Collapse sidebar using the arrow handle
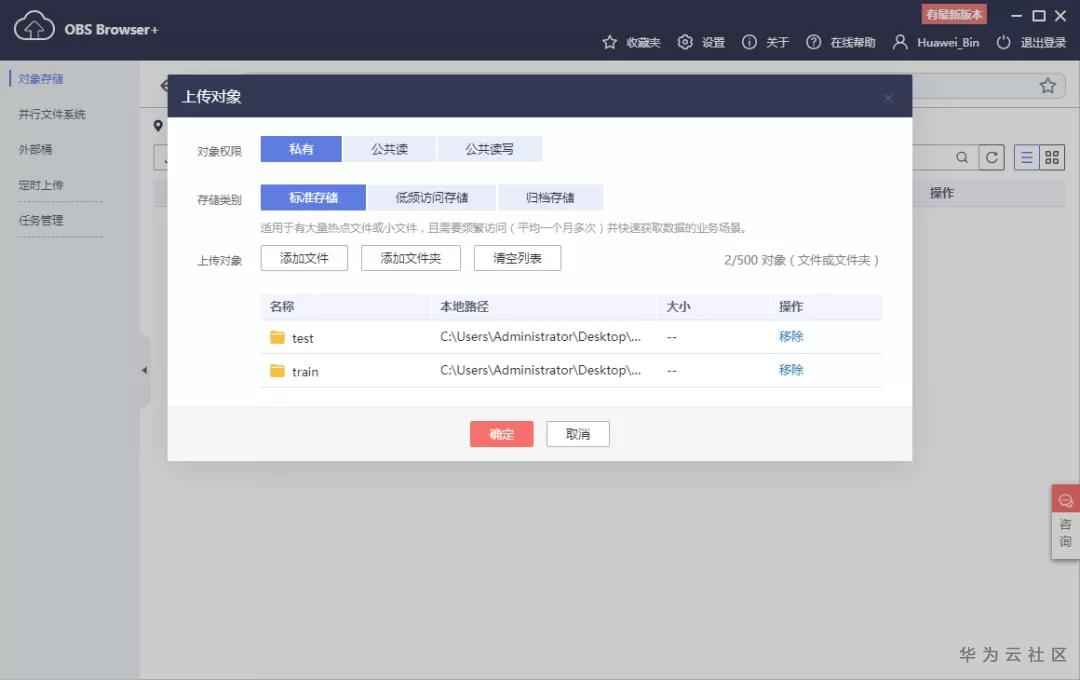Image resolution: width=1080 pixels, height=680 pixels. coord(145,370)
